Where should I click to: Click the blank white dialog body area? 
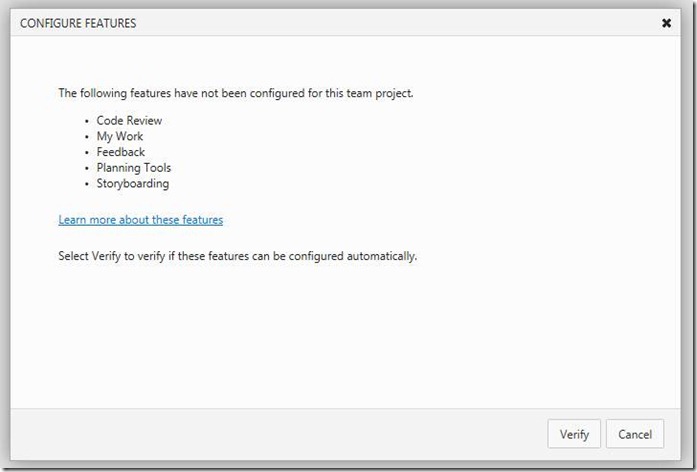point(350,330)
